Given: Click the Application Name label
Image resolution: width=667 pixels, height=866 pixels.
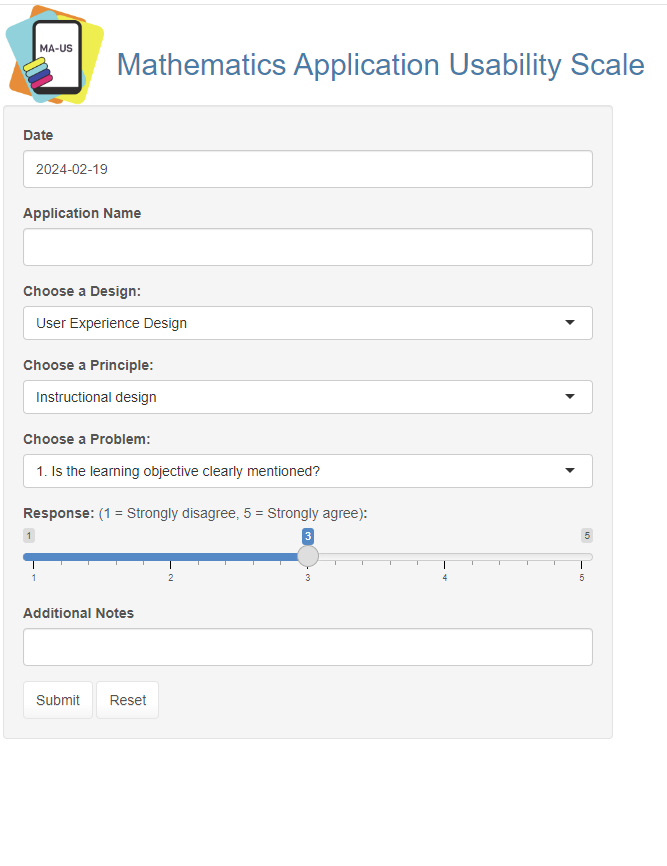Looking at the screenshot, I should (x=82, y=213).
